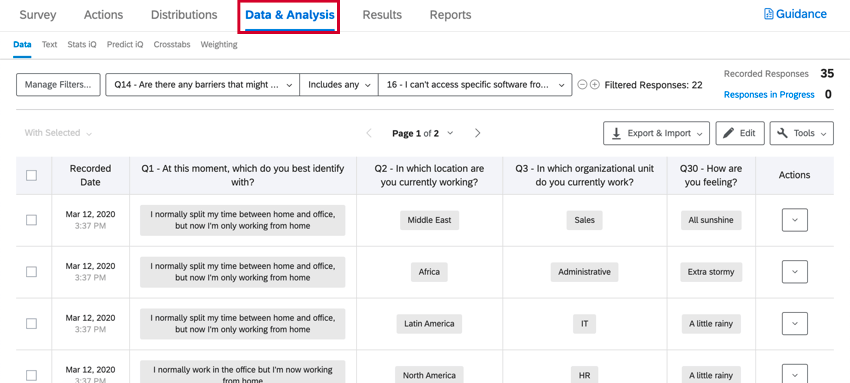
Task: Open page selector 'Page 1 of 2'
Action: click(x=423, y=133)
